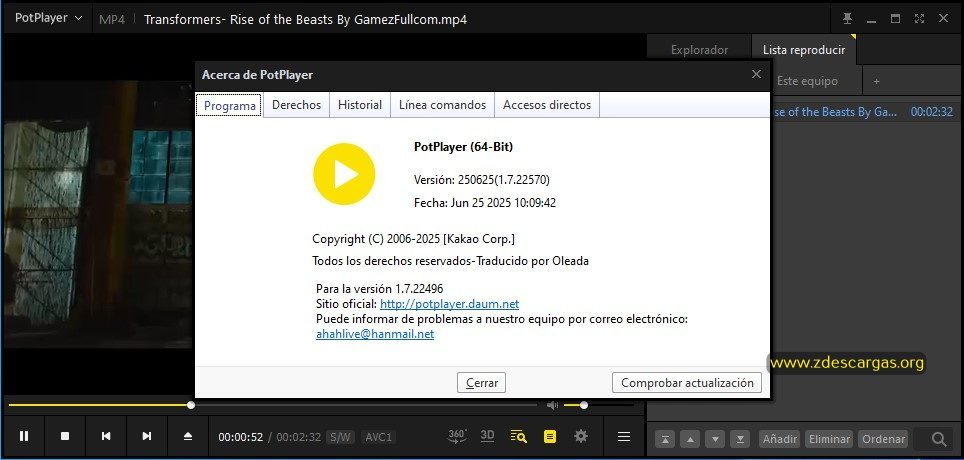Image resolution: width=964 pixels, height=460 pixels.
Task: Click the Cerrar button
Action: [x=481, y=383]
